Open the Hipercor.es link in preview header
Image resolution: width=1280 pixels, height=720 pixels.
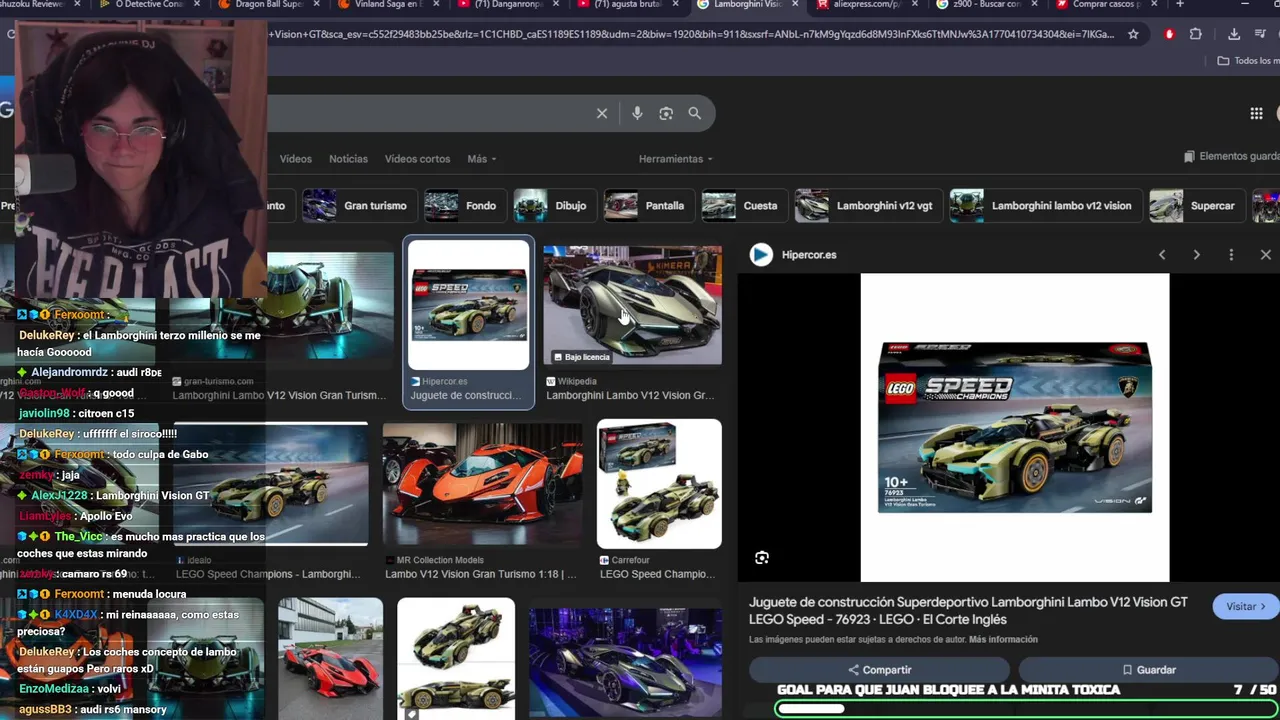809,255
